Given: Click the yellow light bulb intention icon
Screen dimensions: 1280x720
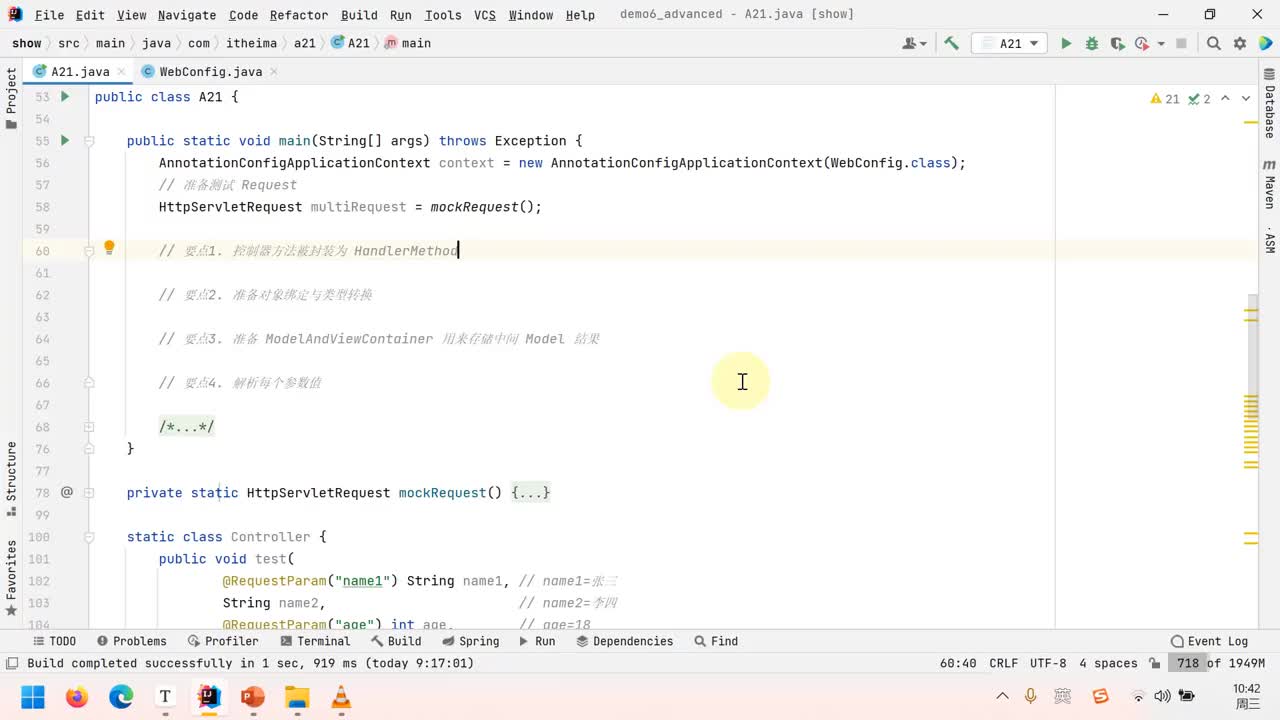Looking at the screenshot, I should click(x=110, y=248).
